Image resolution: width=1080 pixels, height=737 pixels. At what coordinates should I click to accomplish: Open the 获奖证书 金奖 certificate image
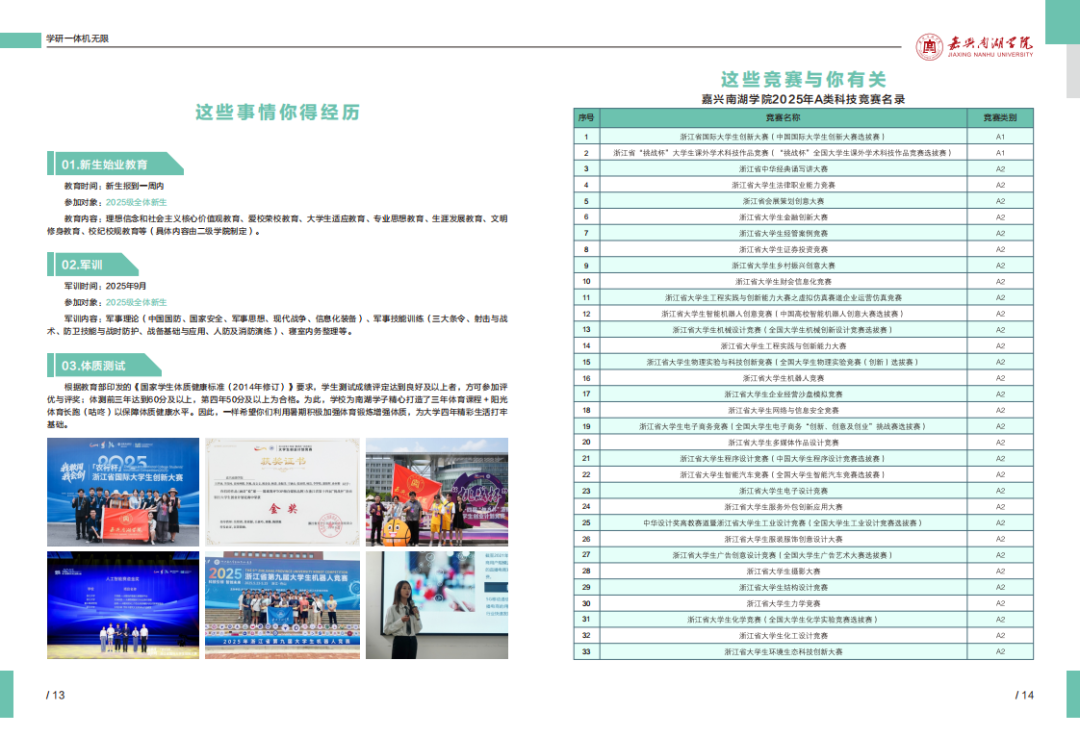click(282, 492)
